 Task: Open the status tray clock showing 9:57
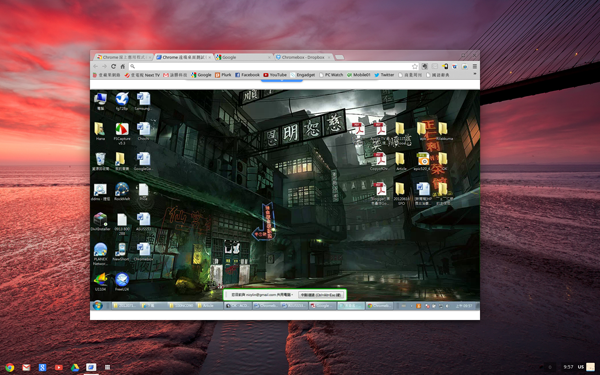[568, 367]
